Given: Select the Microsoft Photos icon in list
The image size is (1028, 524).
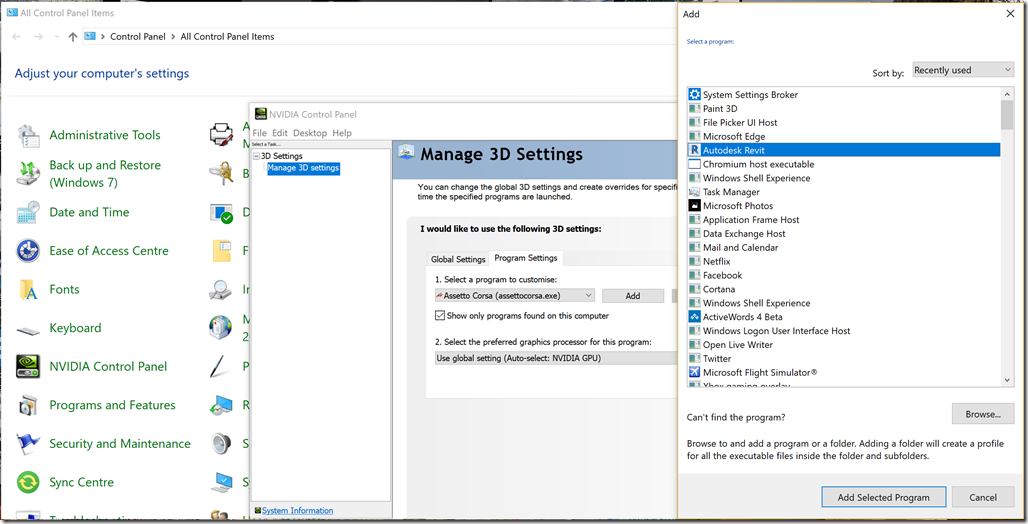Looking at the screenshot, I should coord(694,206).
